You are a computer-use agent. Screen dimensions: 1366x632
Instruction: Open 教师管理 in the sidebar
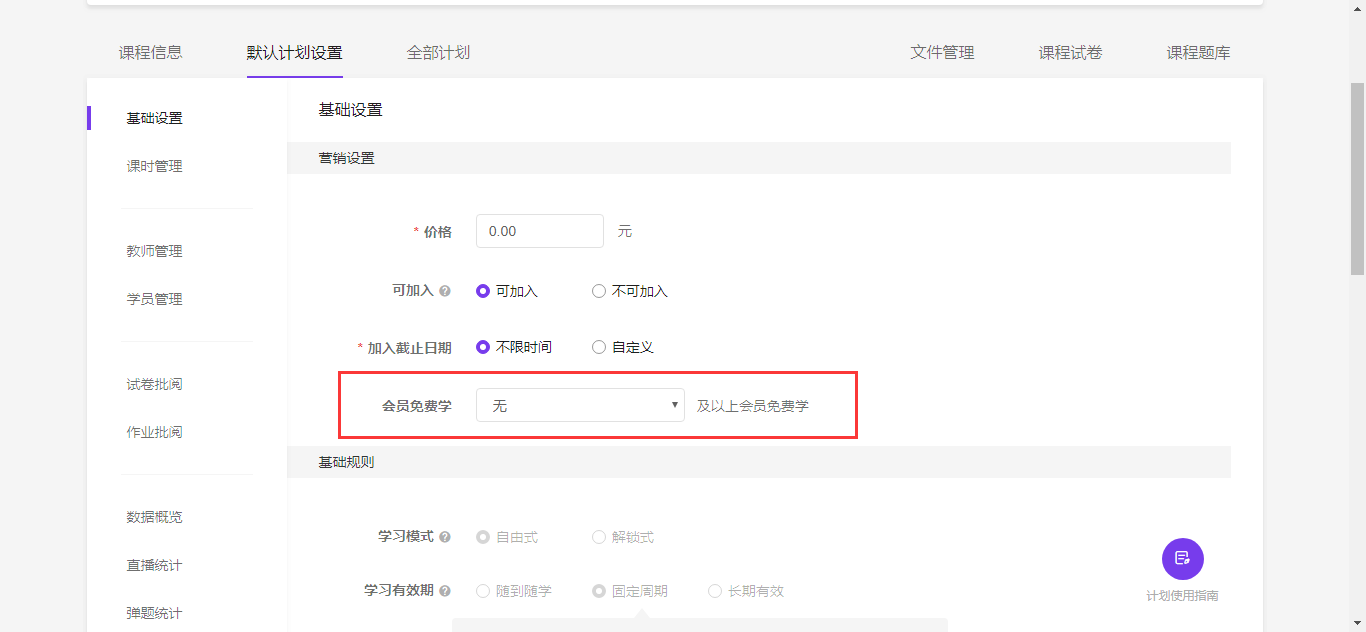(x=154, y=251)
